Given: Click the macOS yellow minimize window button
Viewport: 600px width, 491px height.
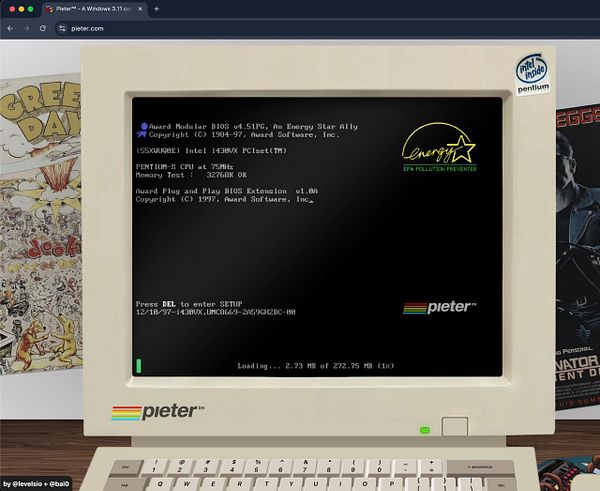Looking at the screenshot, I should pyautogui.click(x=21, y=9).
